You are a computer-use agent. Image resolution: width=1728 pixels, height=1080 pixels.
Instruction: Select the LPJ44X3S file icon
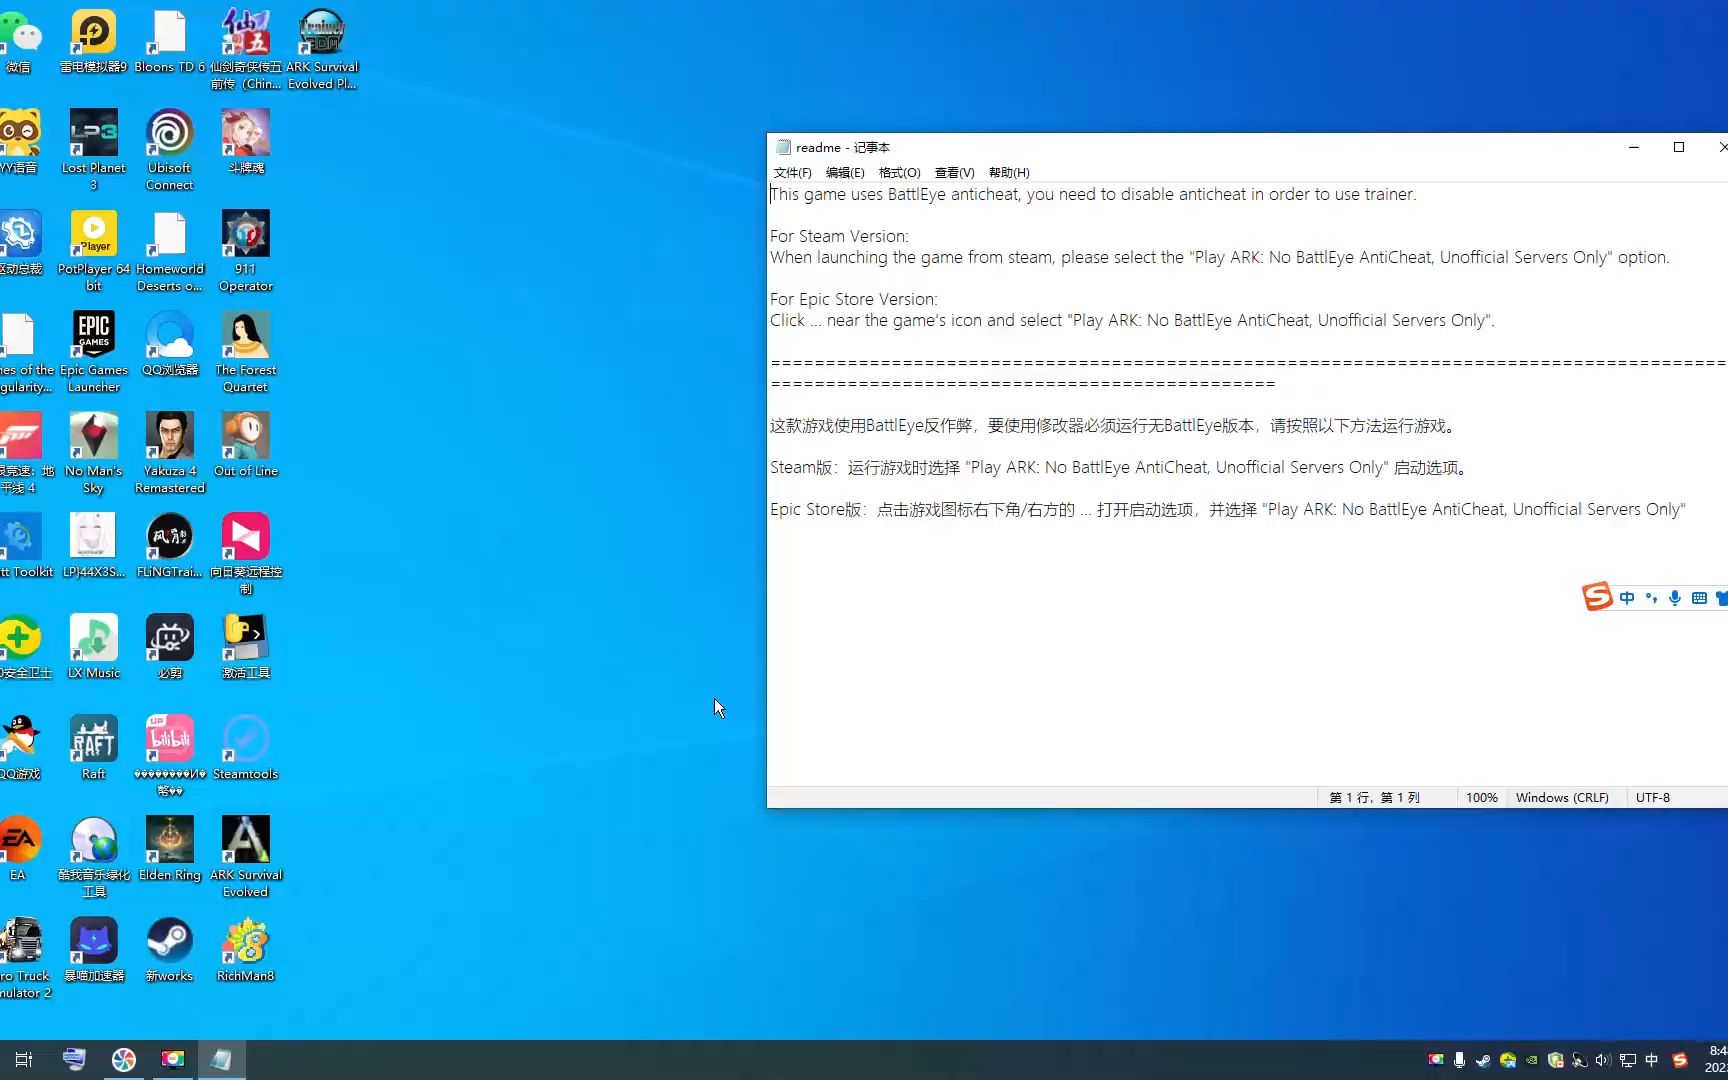click(x=93, y=546)
